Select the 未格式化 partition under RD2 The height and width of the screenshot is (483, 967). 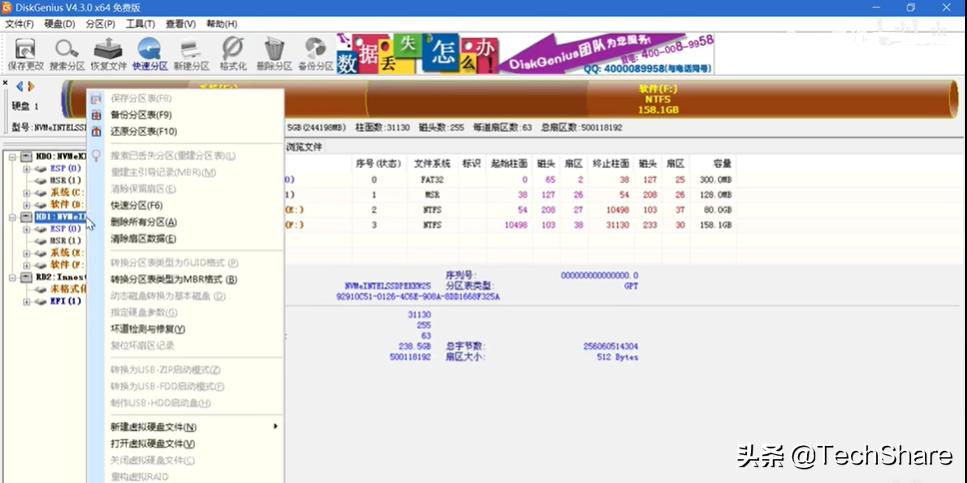pyautogui.click(x=67, y=289)
